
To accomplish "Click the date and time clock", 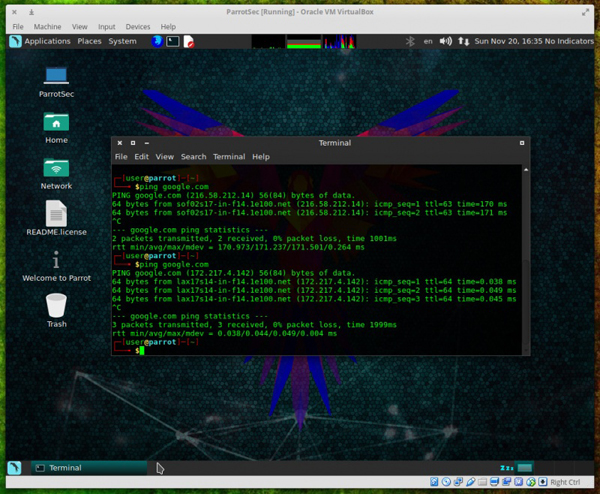I will [x=509, y=42].
